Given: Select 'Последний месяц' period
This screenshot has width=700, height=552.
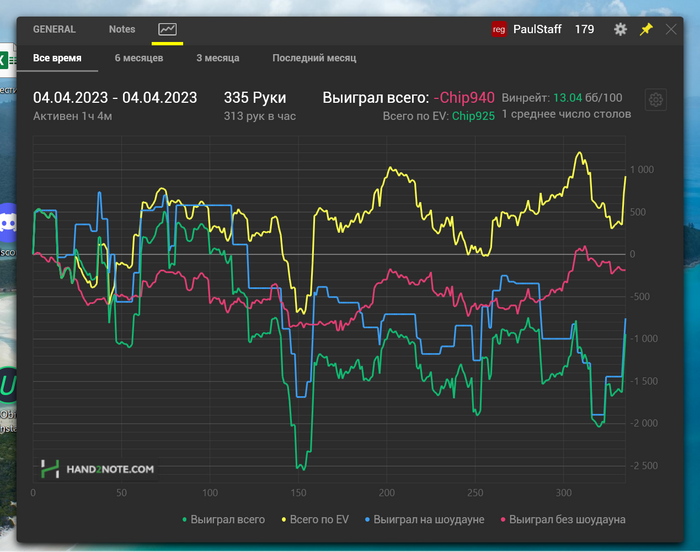Looking at the screenshot, I should [x=314, y=58].
